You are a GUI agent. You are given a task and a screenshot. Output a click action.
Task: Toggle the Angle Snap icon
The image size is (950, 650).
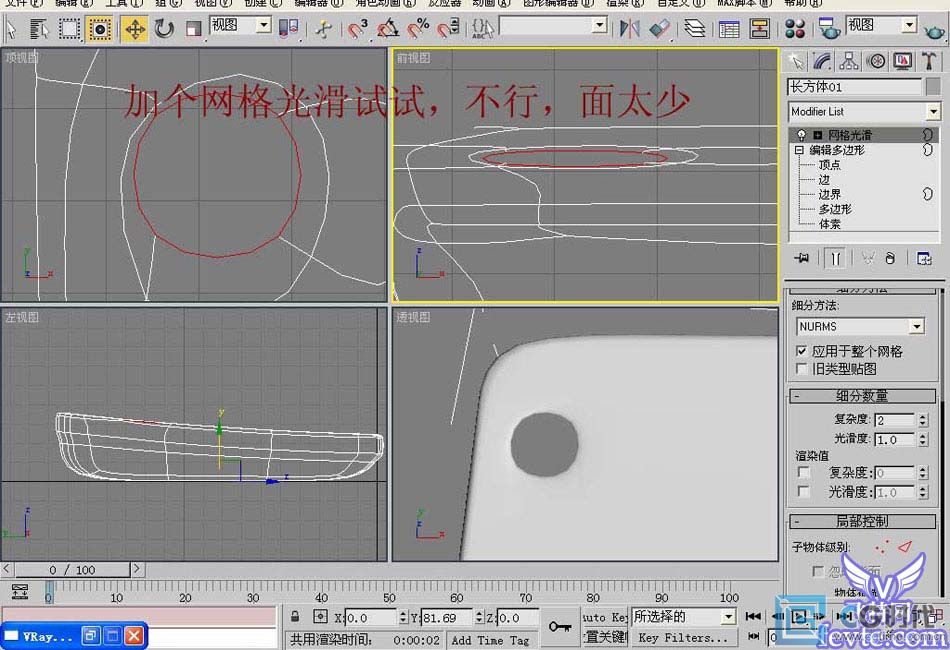coord(388,28)
